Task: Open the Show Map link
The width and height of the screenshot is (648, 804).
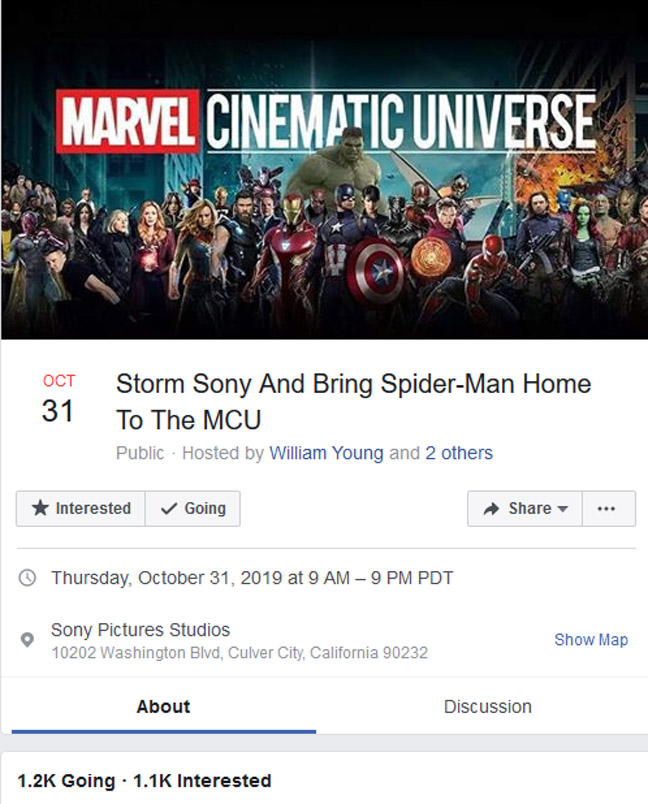Action: [591, 638]
